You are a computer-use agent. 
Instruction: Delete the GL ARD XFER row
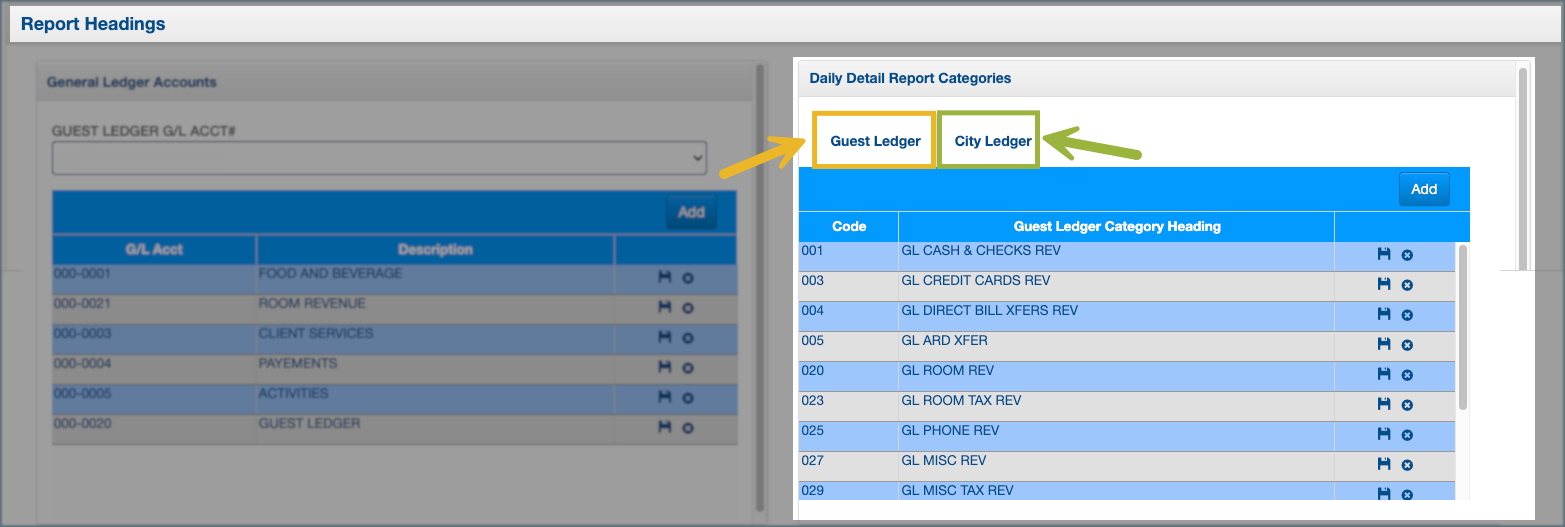pyautogui.click(x=1407, y=346)
